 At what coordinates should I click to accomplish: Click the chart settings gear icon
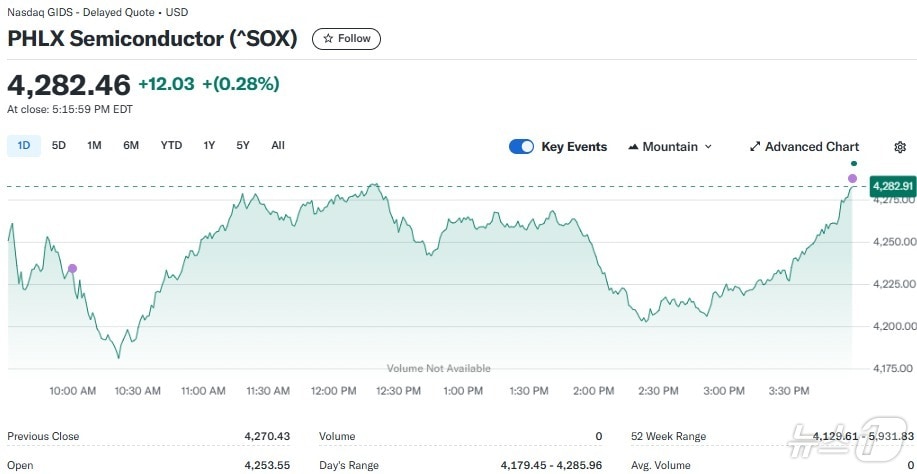(900, 147)
